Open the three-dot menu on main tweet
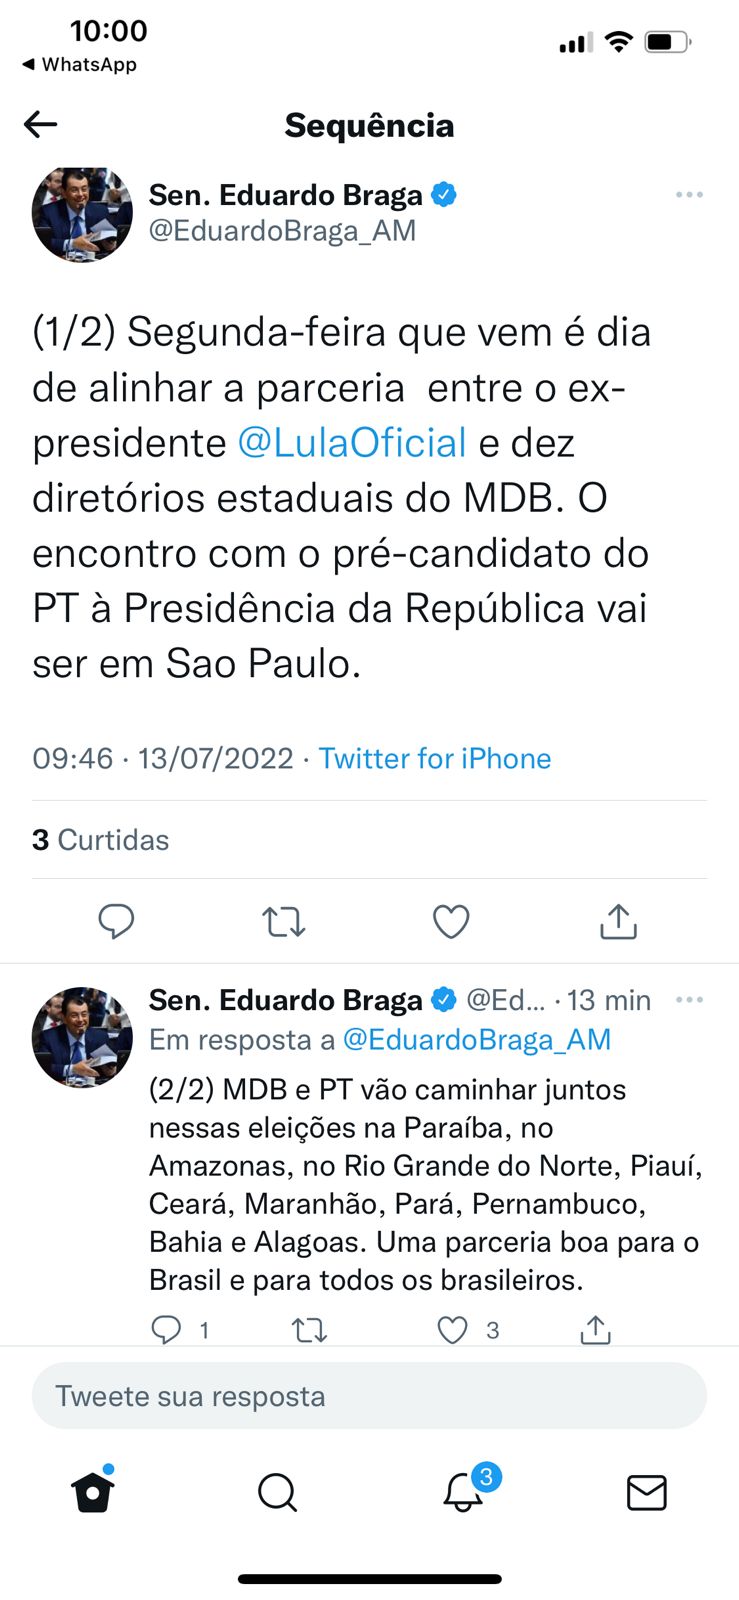This screenshot has height=1600, width=739. click(689, 195)
